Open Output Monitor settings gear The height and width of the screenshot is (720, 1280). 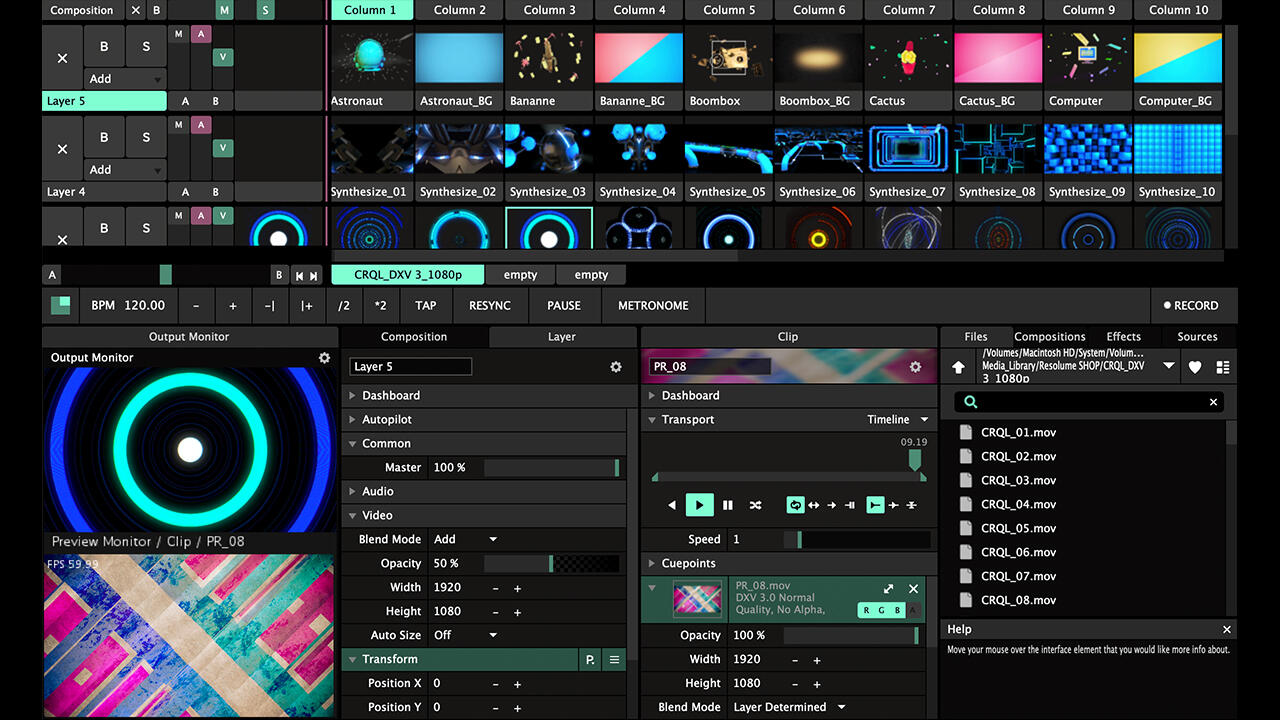(324, 358)
